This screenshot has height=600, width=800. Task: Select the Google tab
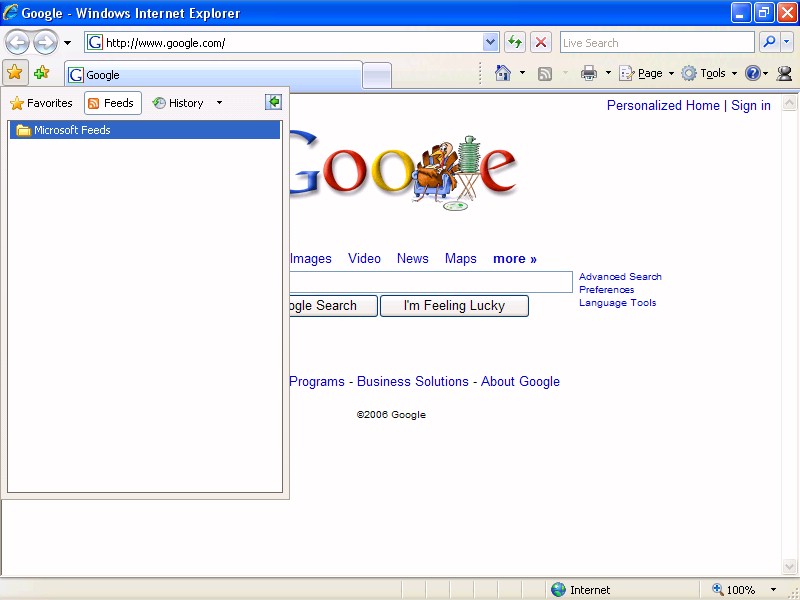213,75
